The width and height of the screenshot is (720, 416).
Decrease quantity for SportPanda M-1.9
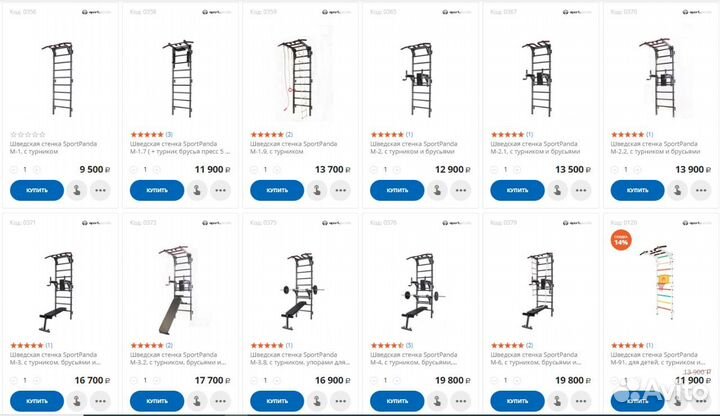[x=255, y=169]
